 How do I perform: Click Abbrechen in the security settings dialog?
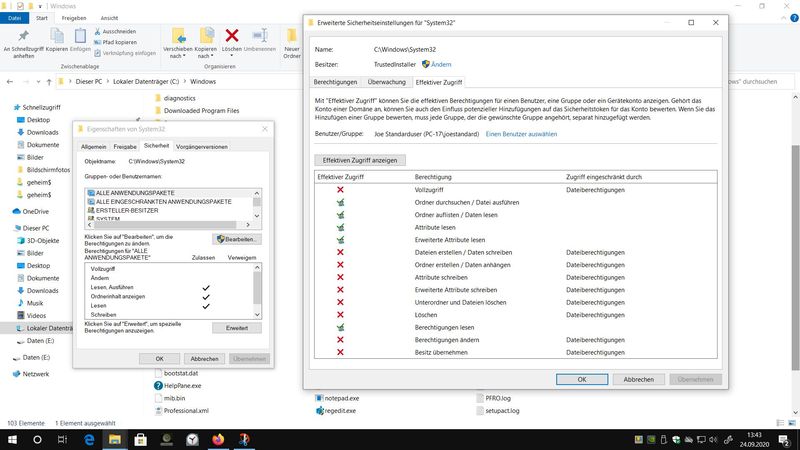(x=638, y=380)
